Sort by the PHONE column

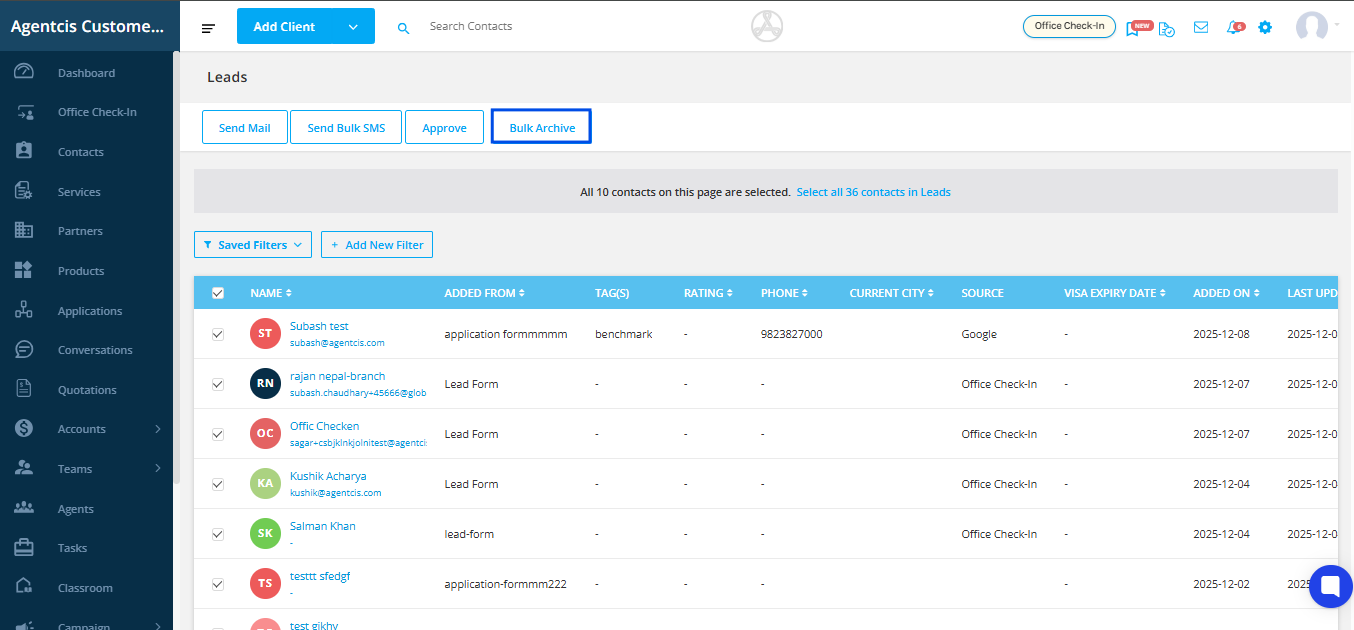pos(784,293)
